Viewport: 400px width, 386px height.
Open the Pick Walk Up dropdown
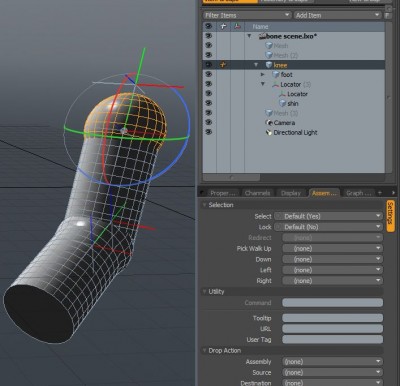[332, 248]
